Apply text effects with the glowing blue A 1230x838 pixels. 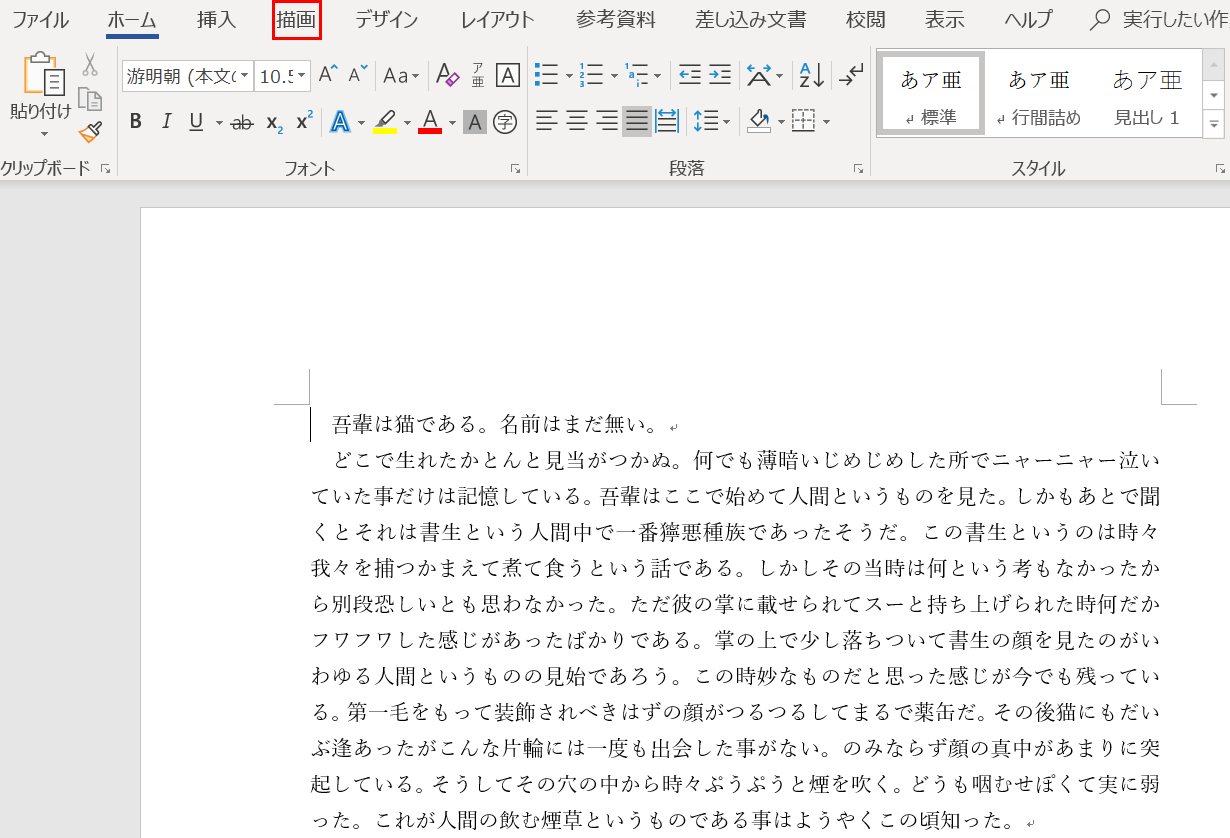[340, 122]
